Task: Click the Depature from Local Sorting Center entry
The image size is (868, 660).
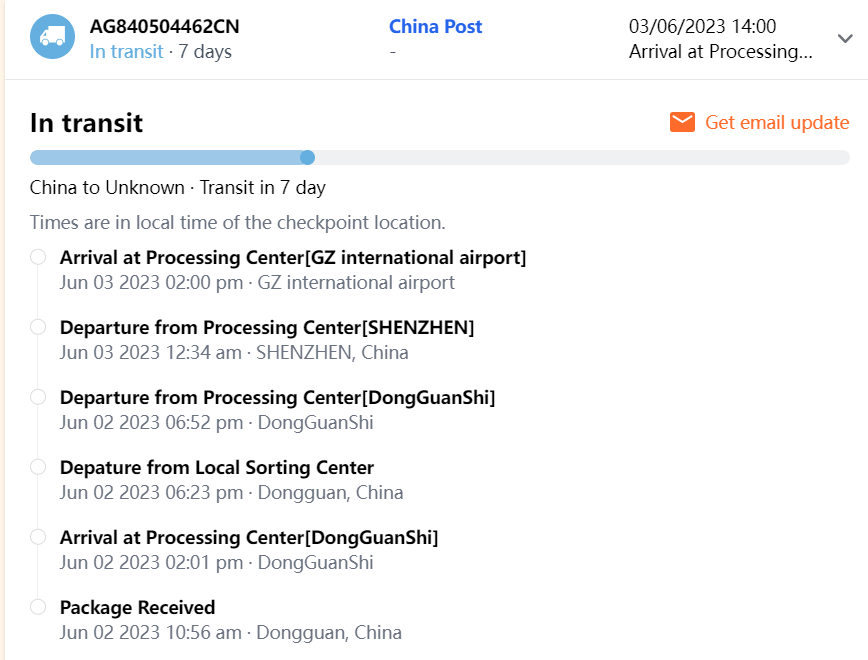Action: coord(217,468)
